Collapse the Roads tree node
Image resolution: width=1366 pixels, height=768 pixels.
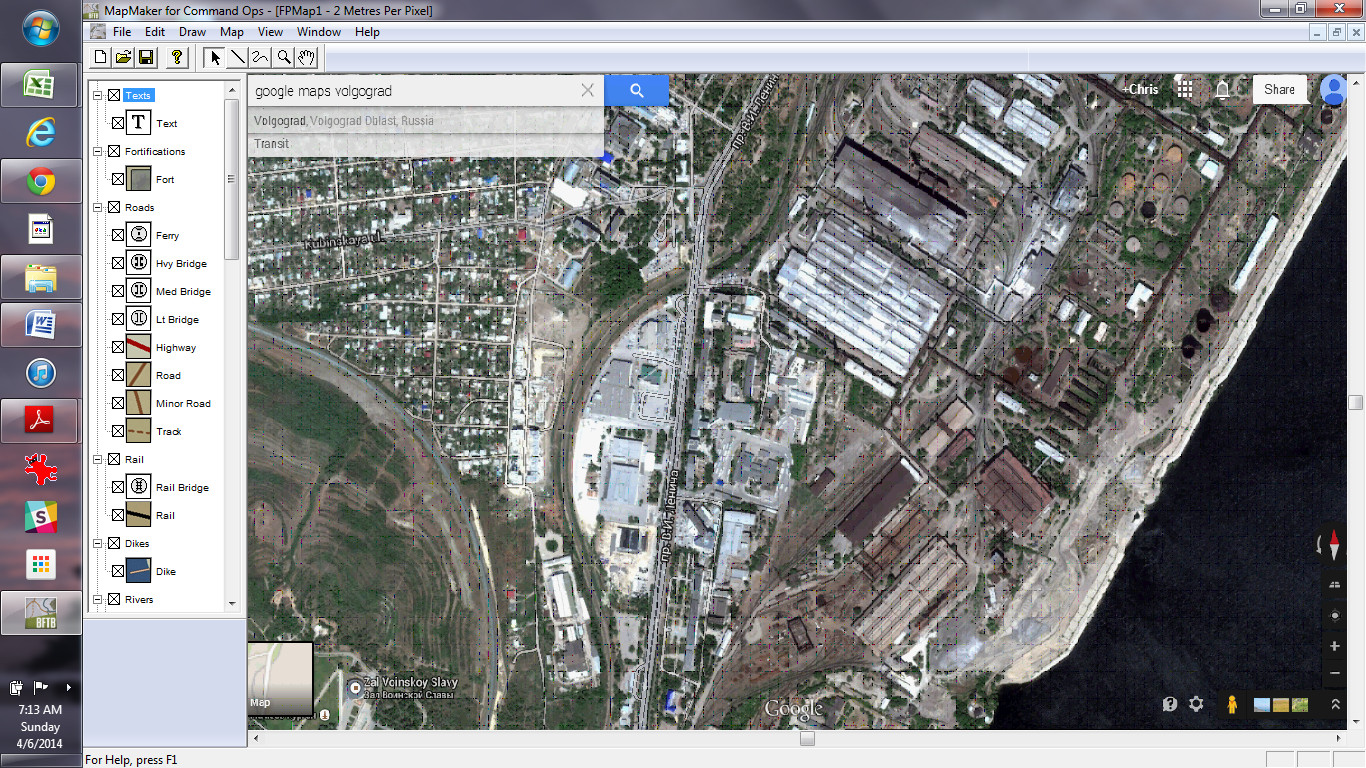[98, 208]
